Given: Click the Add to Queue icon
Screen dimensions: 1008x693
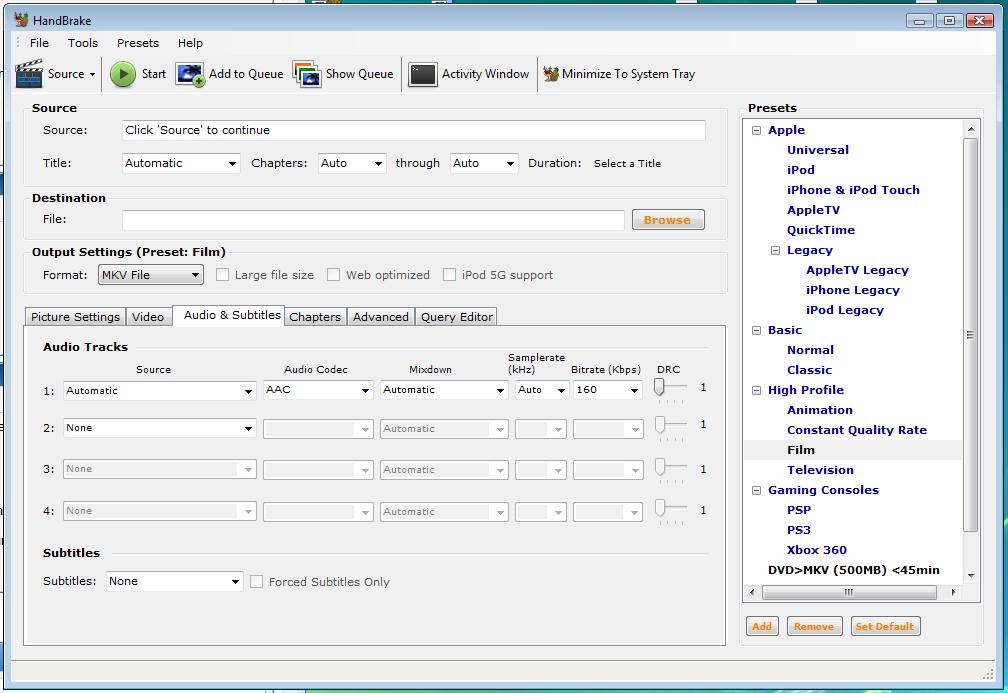Looking at the screenshot, I should [x=190, y=75].
